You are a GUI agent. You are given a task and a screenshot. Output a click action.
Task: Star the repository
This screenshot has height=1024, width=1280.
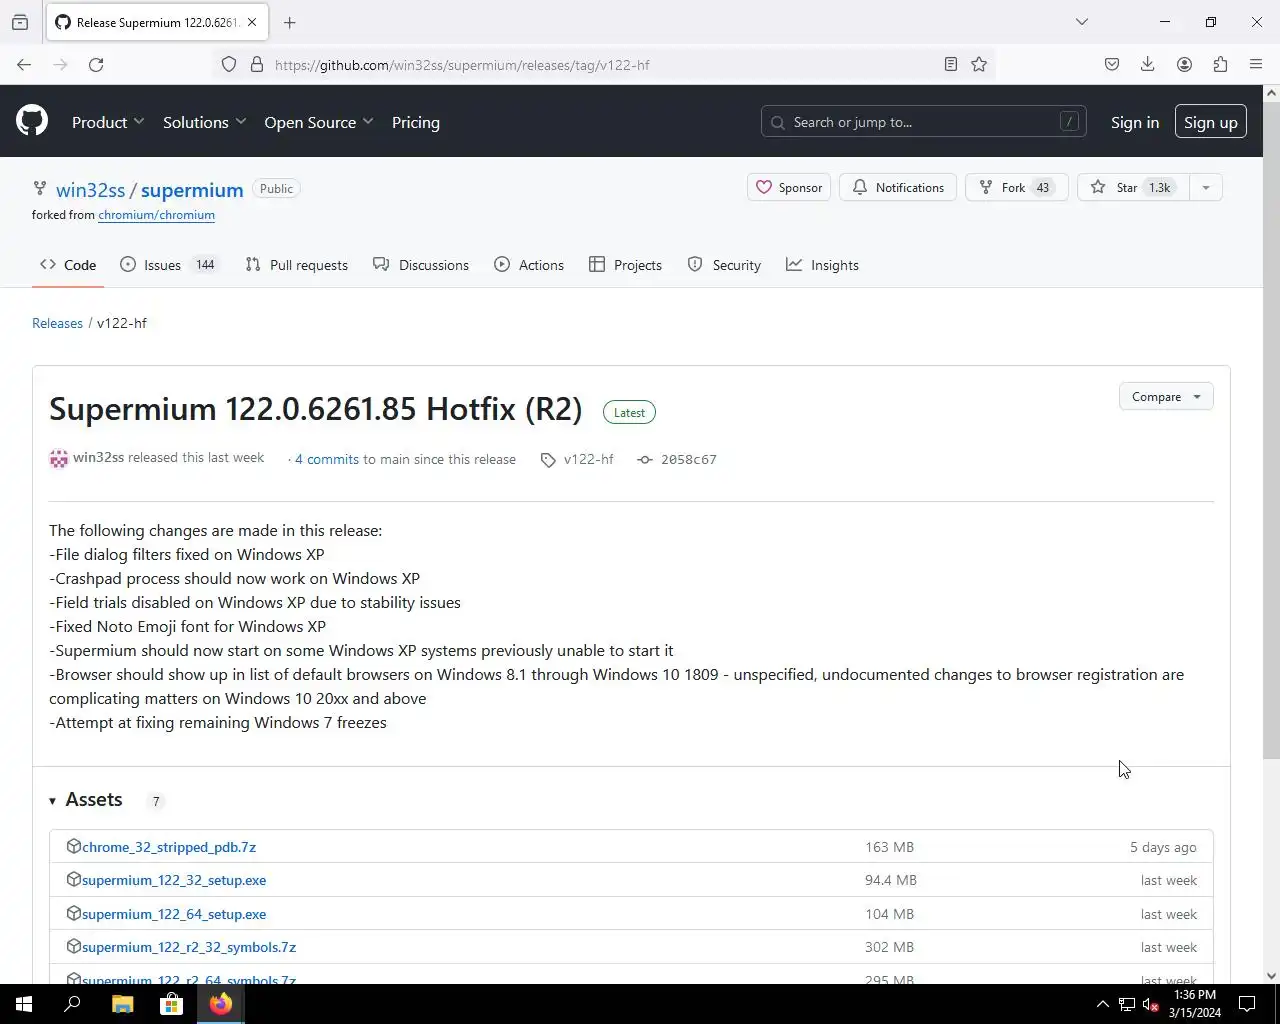(1132, 187)
